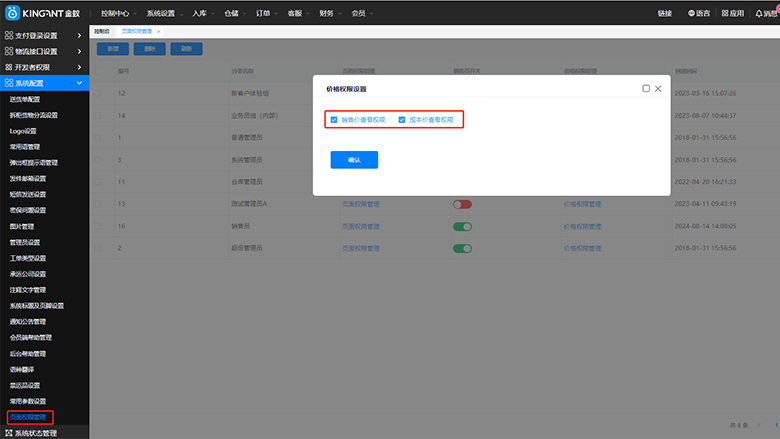Open the 消息 notification bell
Screen dimensions: 780x439
click(759, 13)
